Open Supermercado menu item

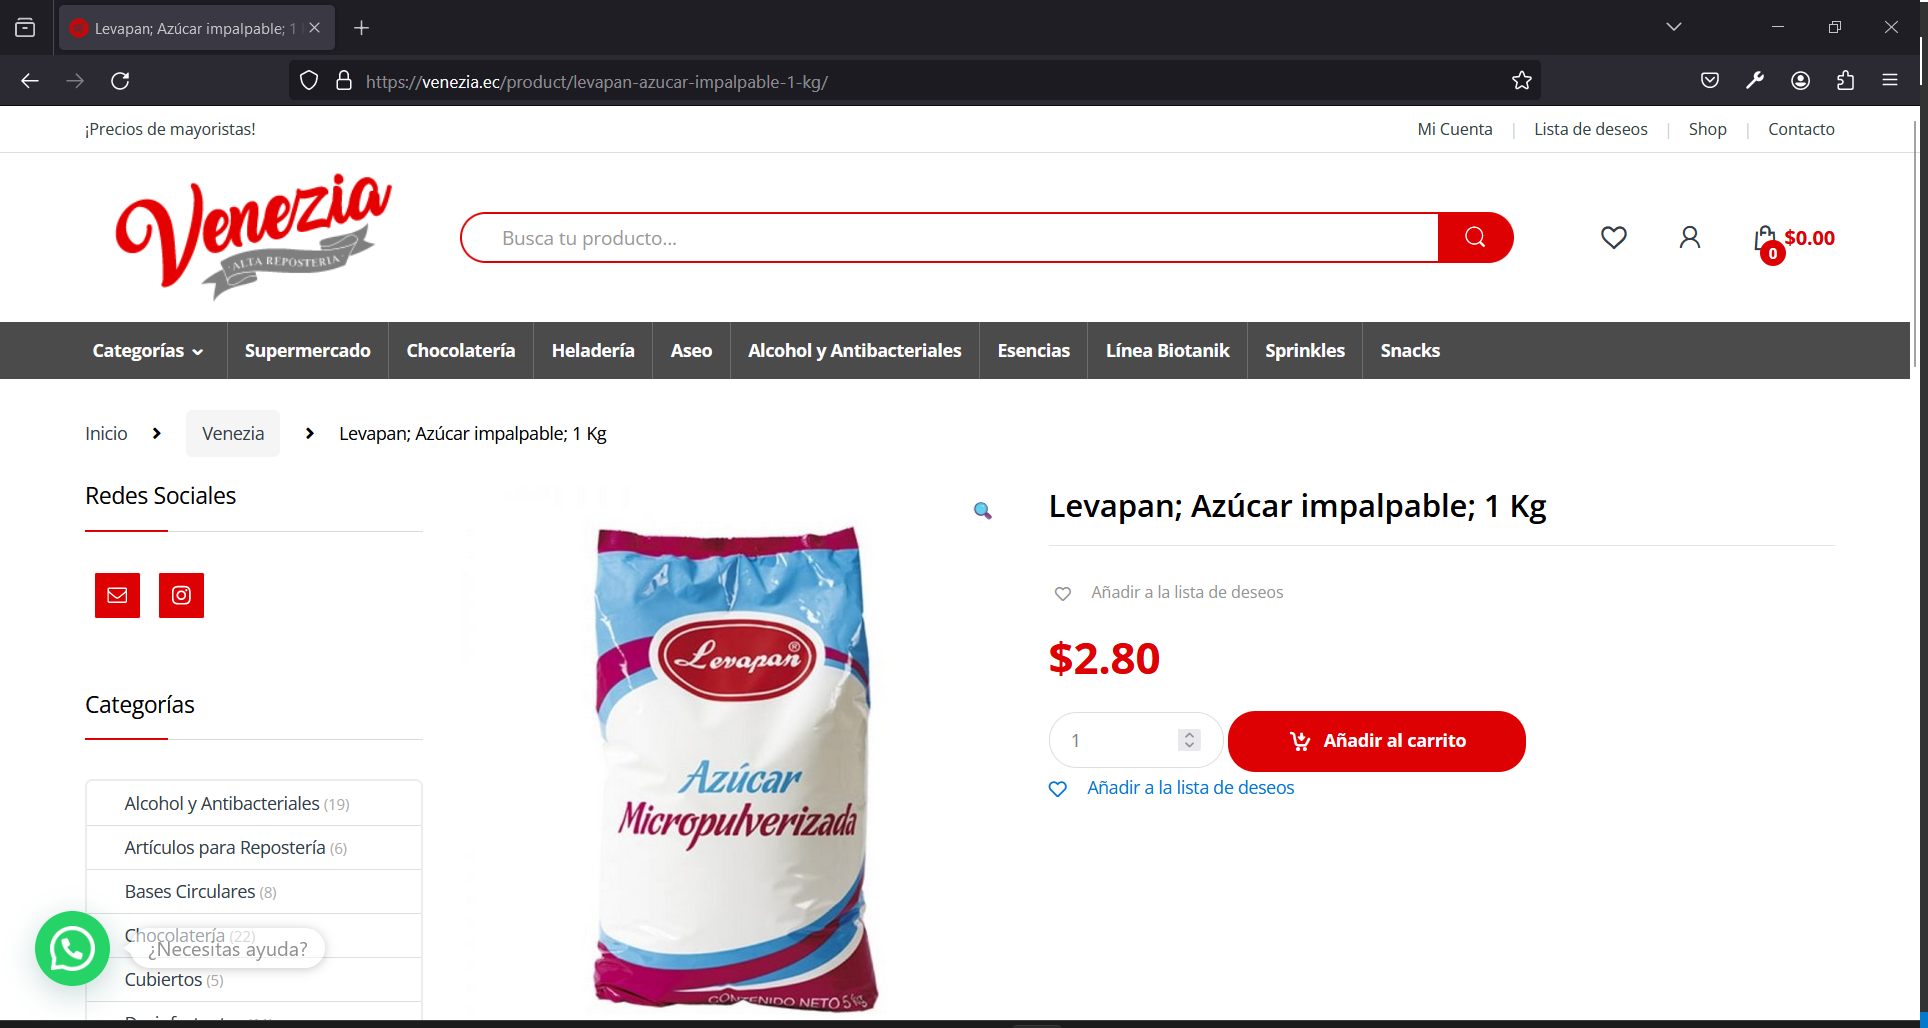pyautogui.click(x=307, y=350)
